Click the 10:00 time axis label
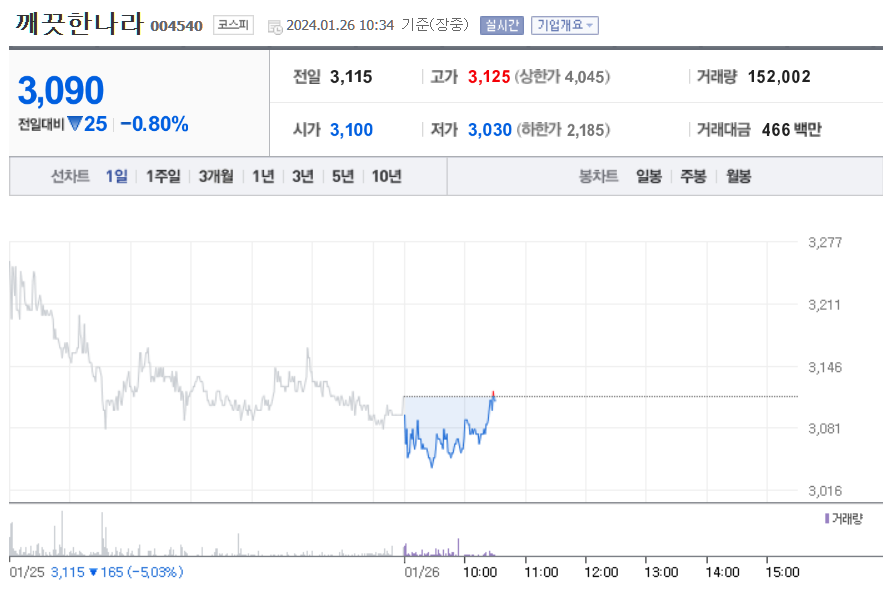 [480, 572]
